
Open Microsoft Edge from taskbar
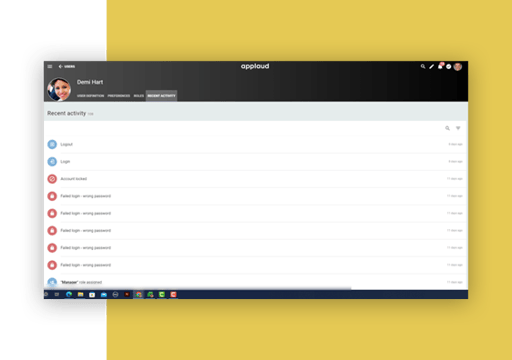point(69,294)
